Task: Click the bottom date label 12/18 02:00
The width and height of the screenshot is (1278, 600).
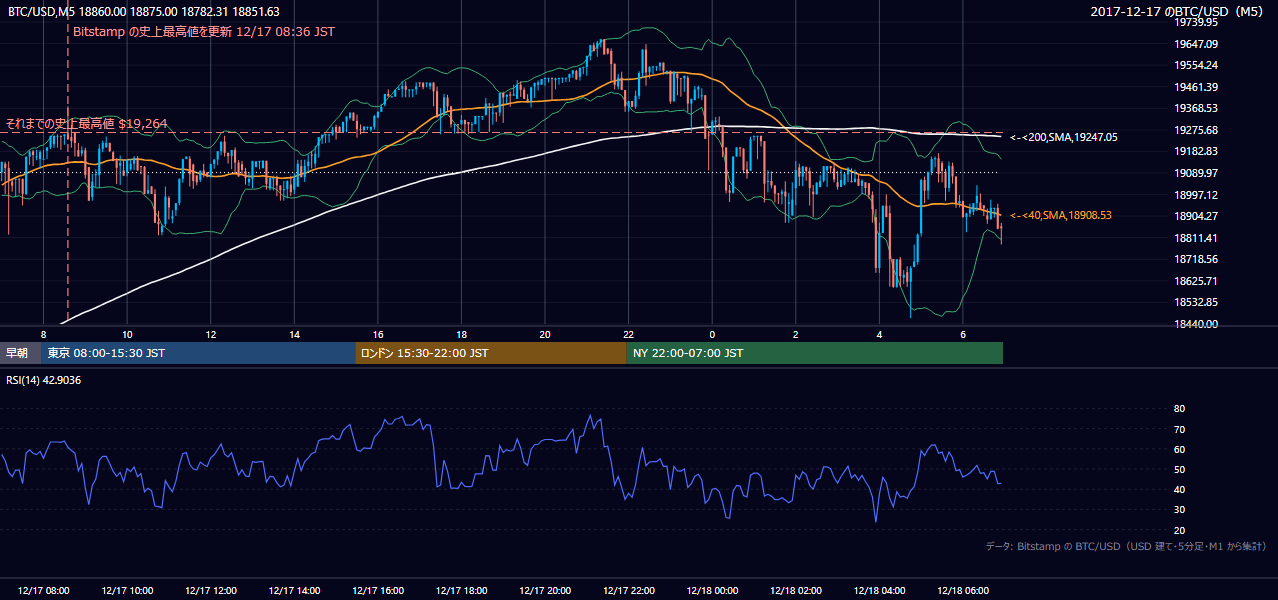Action: tap(795, 591)
